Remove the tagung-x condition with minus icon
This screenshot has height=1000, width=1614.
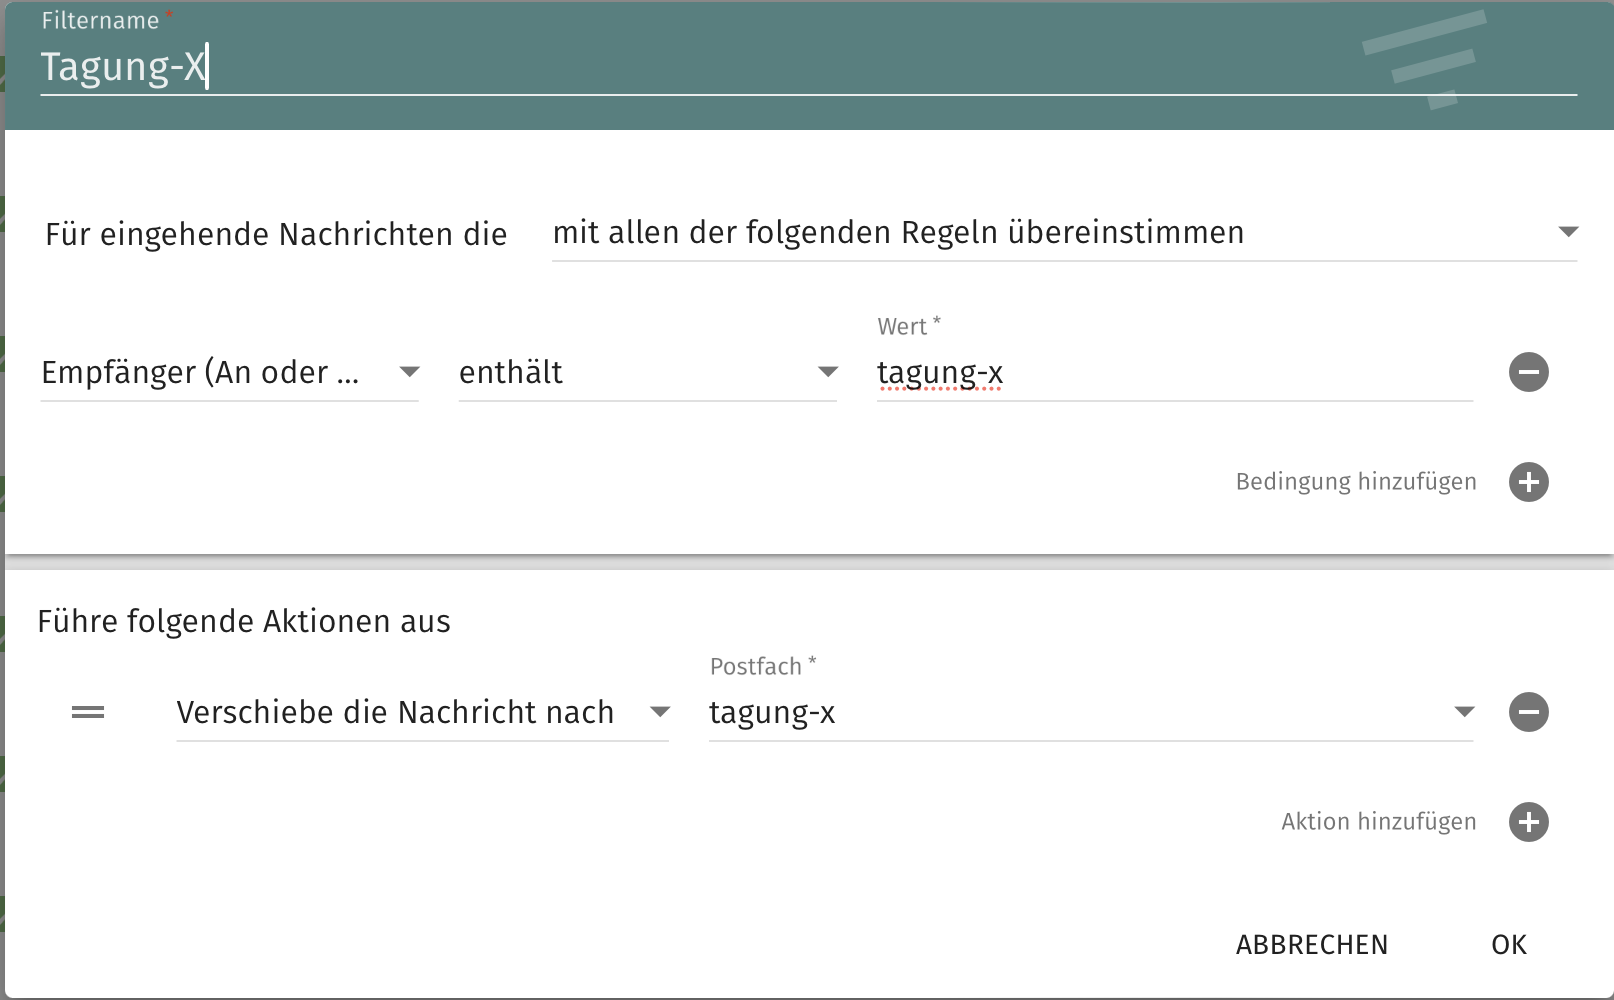1528,372
